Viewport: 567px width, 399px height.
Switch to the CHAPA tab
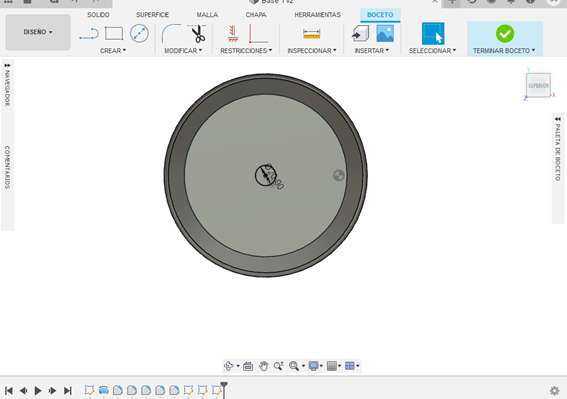(x=256, y=15)
